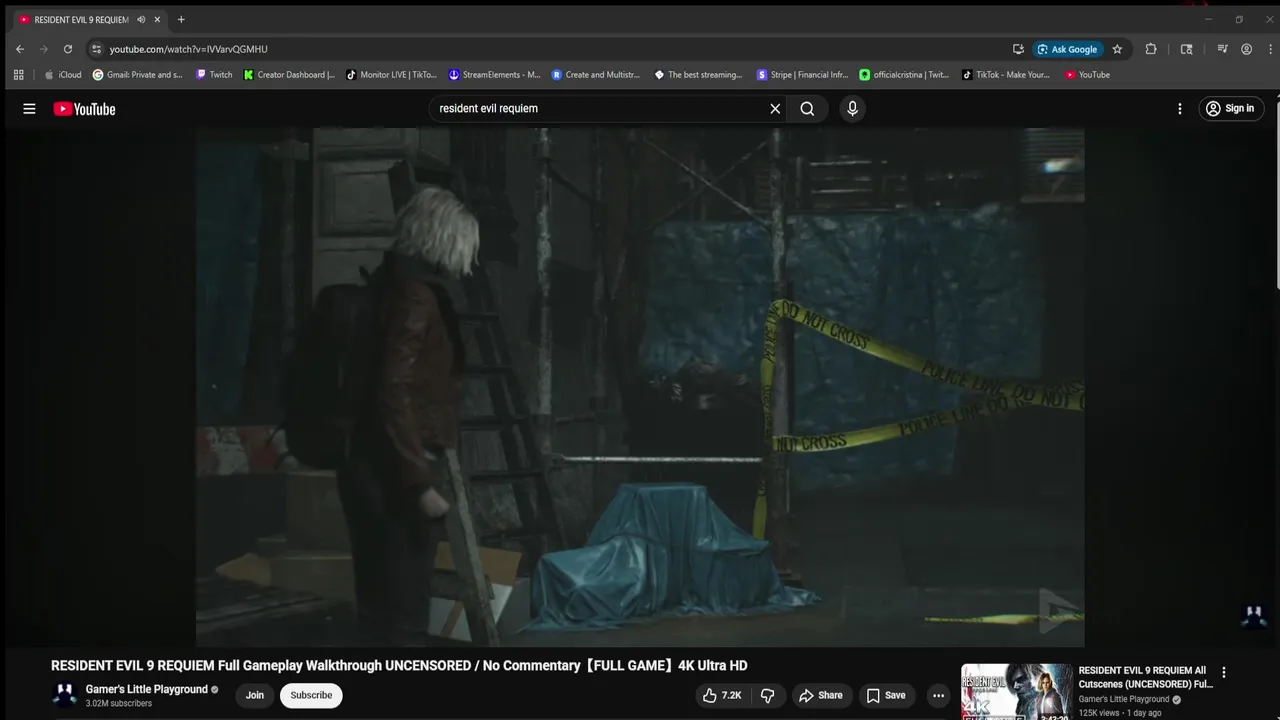The width and height of the screenshot is (1280, 720).
Task: Click the 3.02M subscribers text
Action: [119, 704]
